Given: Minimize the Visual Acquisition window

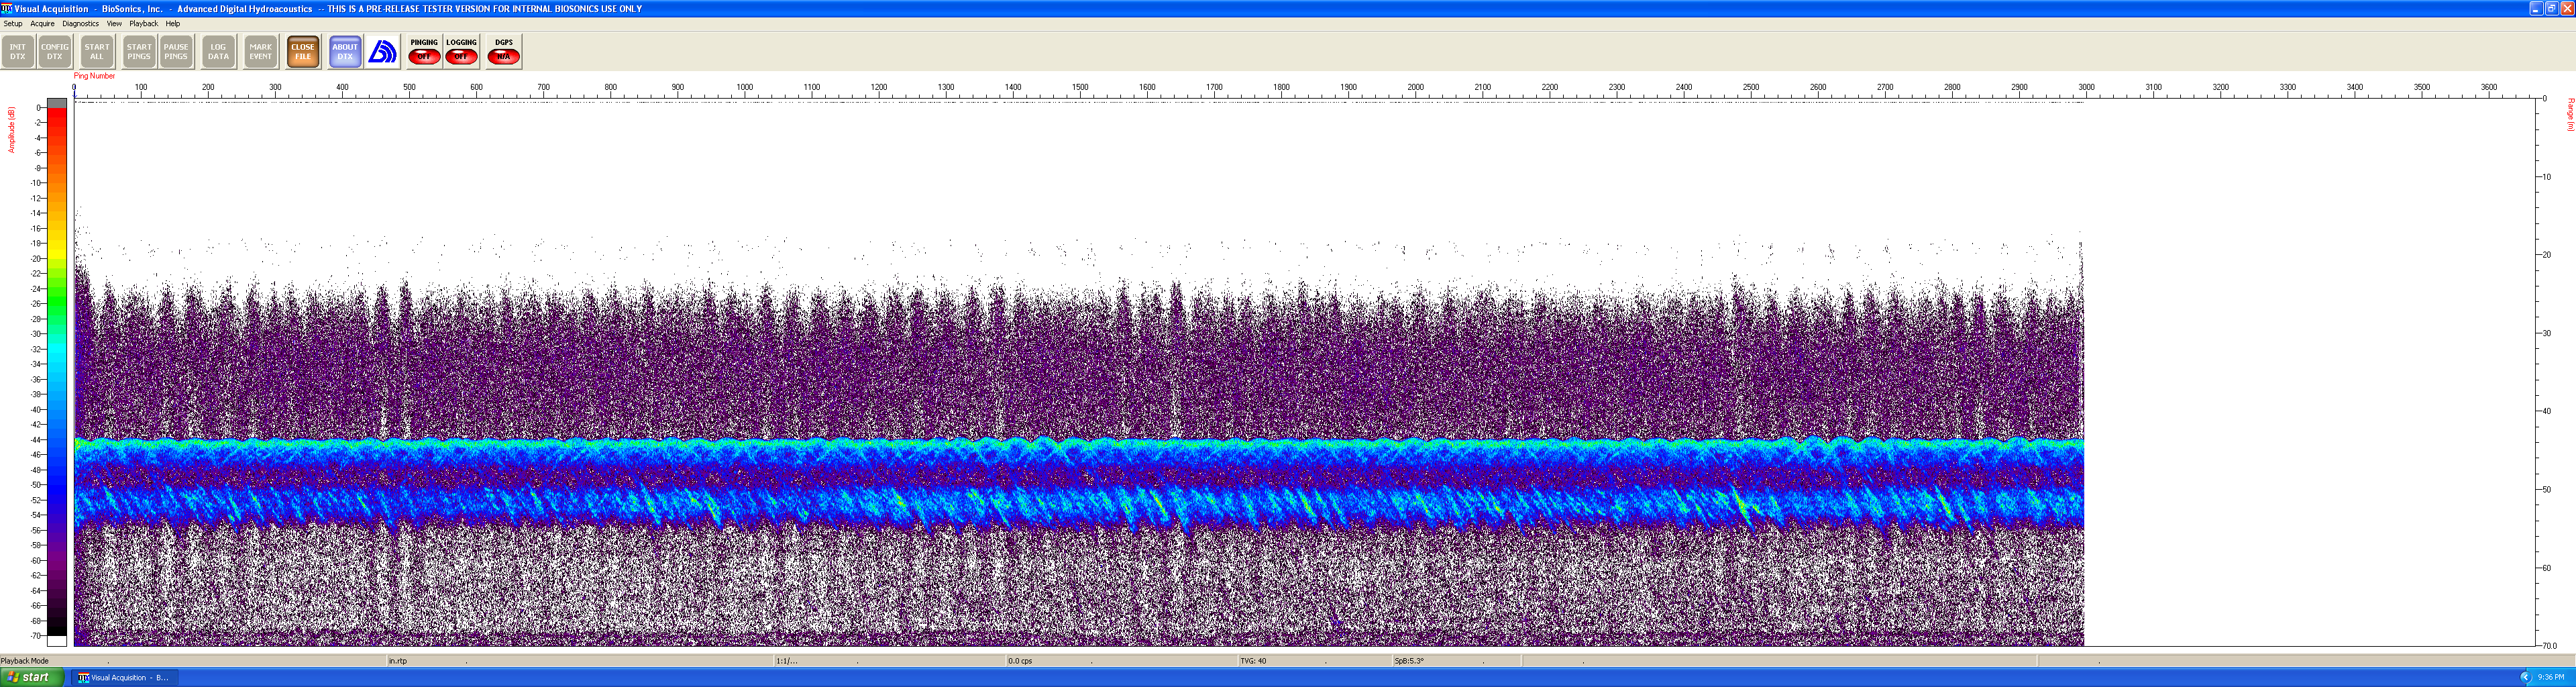Looking at the screenshot, I should click(x=2536, y=8).
